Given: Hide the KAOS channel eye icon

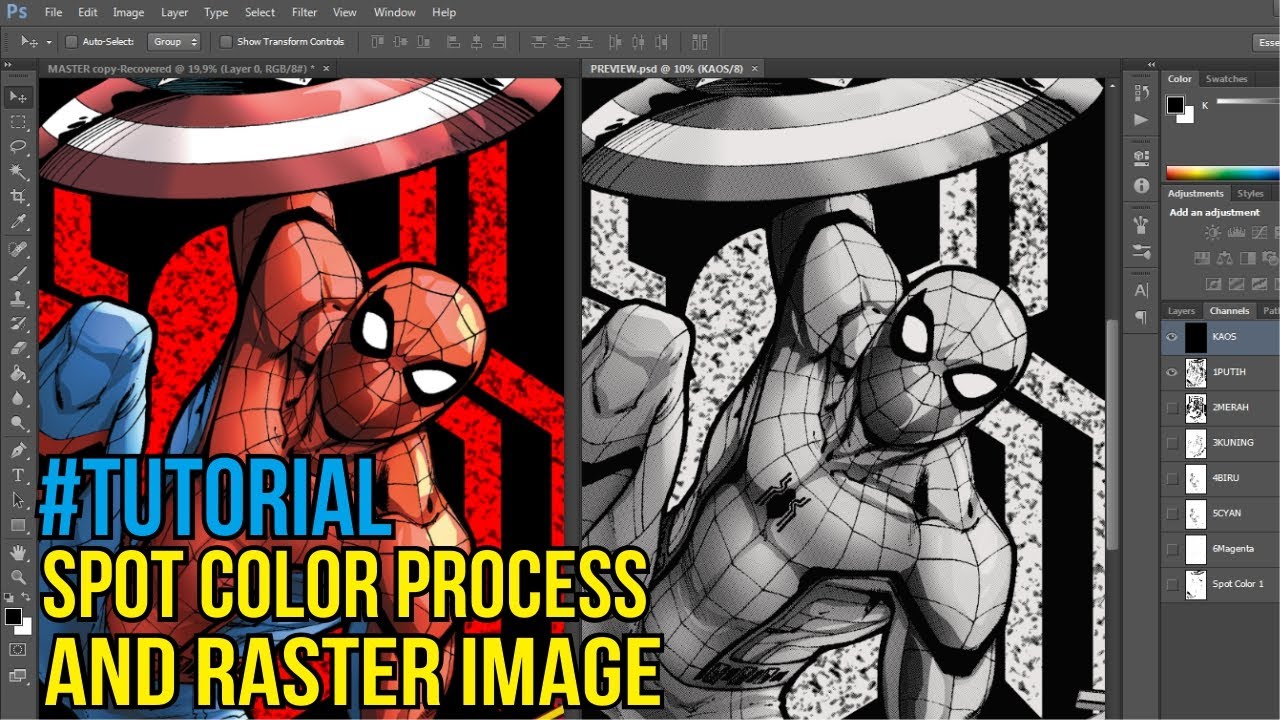Looking at the screenshot, I should [1172, 337].
